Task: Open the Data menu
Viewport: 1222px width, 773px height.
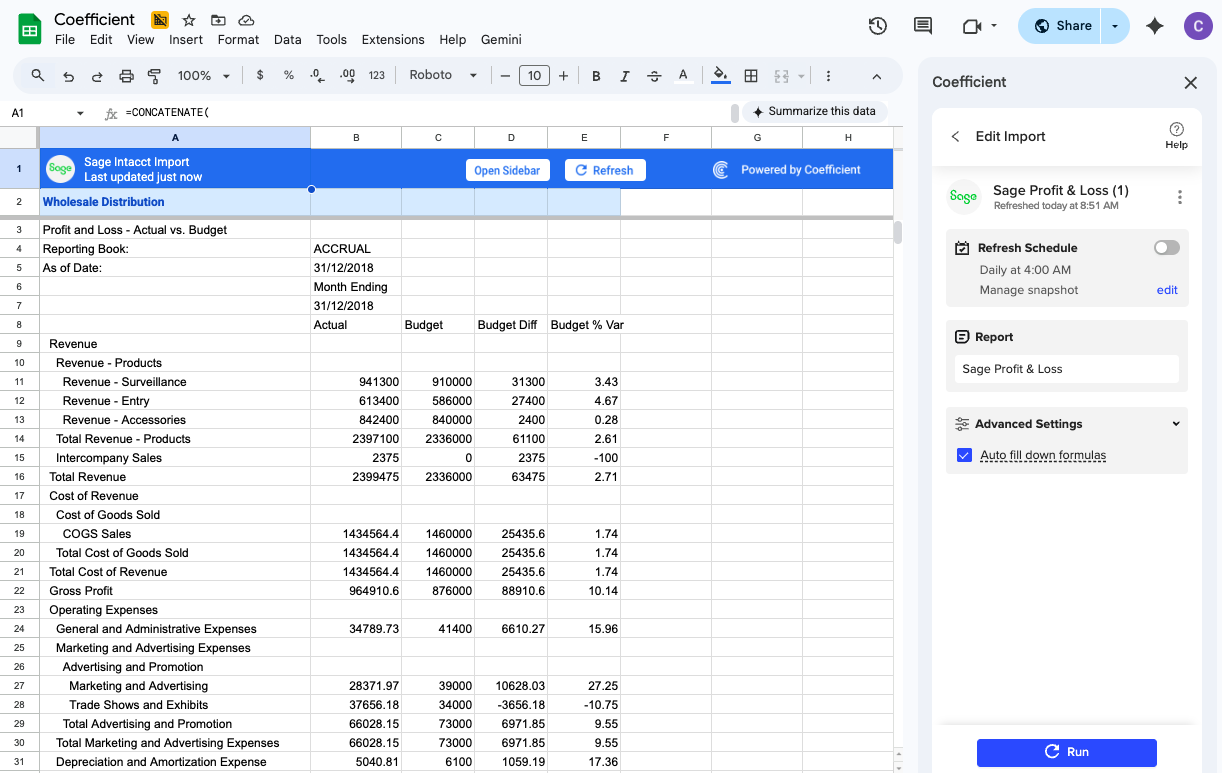Action: pos(288,40)
